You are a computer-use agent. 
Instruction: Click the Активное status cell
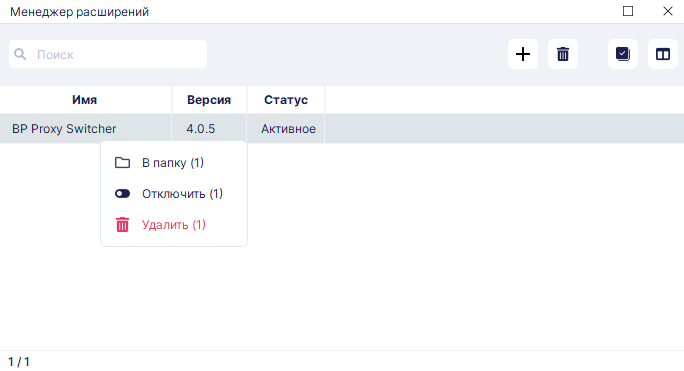pyautogui.click(x=288, y=129)
